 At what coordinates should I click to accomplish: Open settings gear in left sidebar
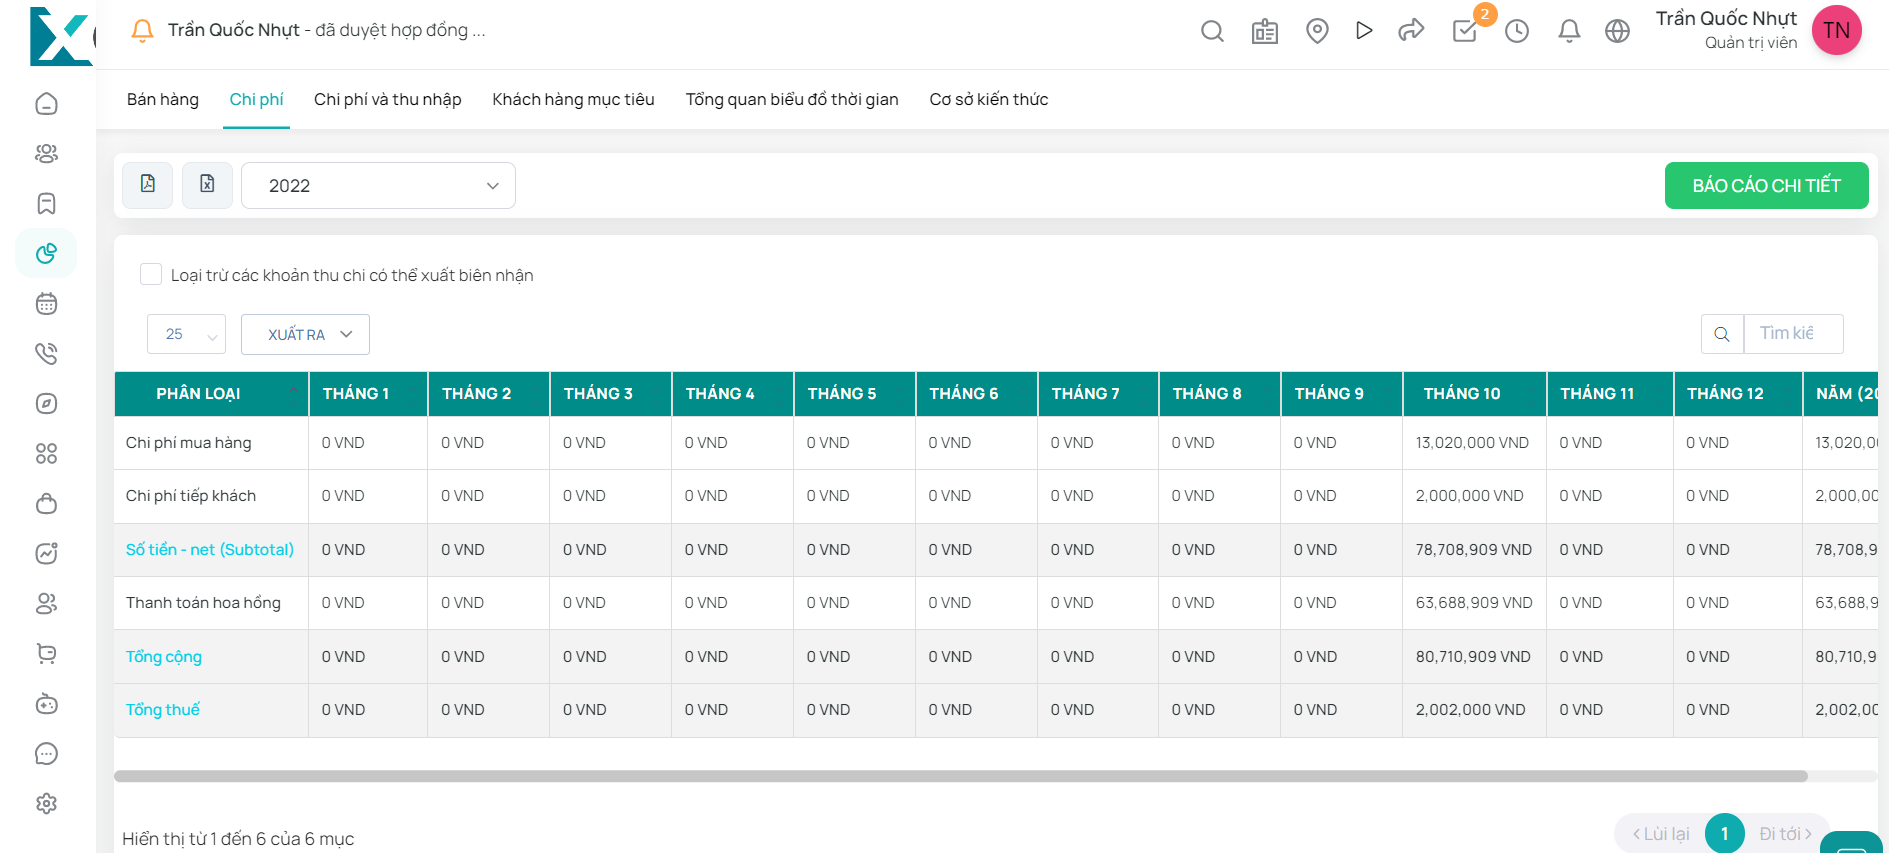pos(46,803)
